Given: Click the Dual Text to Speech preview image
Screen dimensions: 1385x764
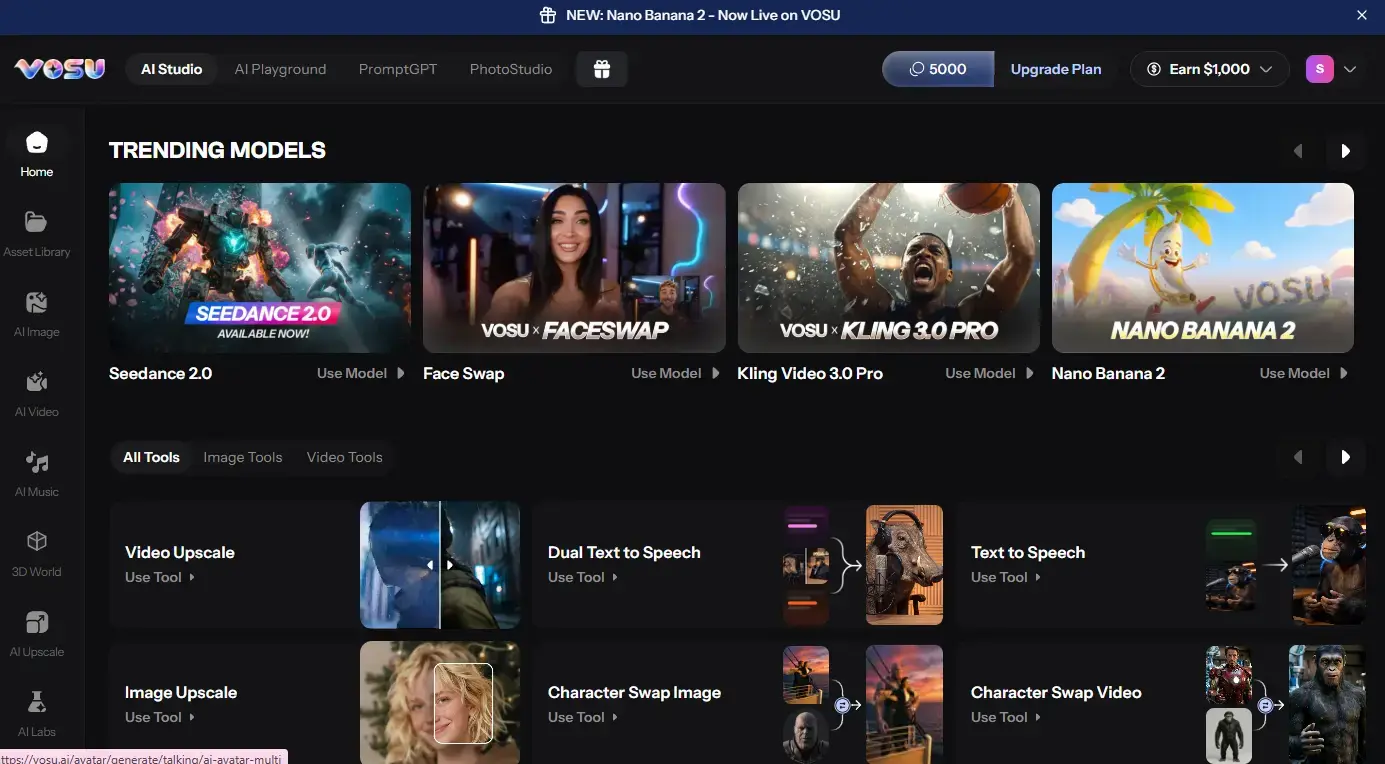Looking at the screenshot, I should 863,565.
